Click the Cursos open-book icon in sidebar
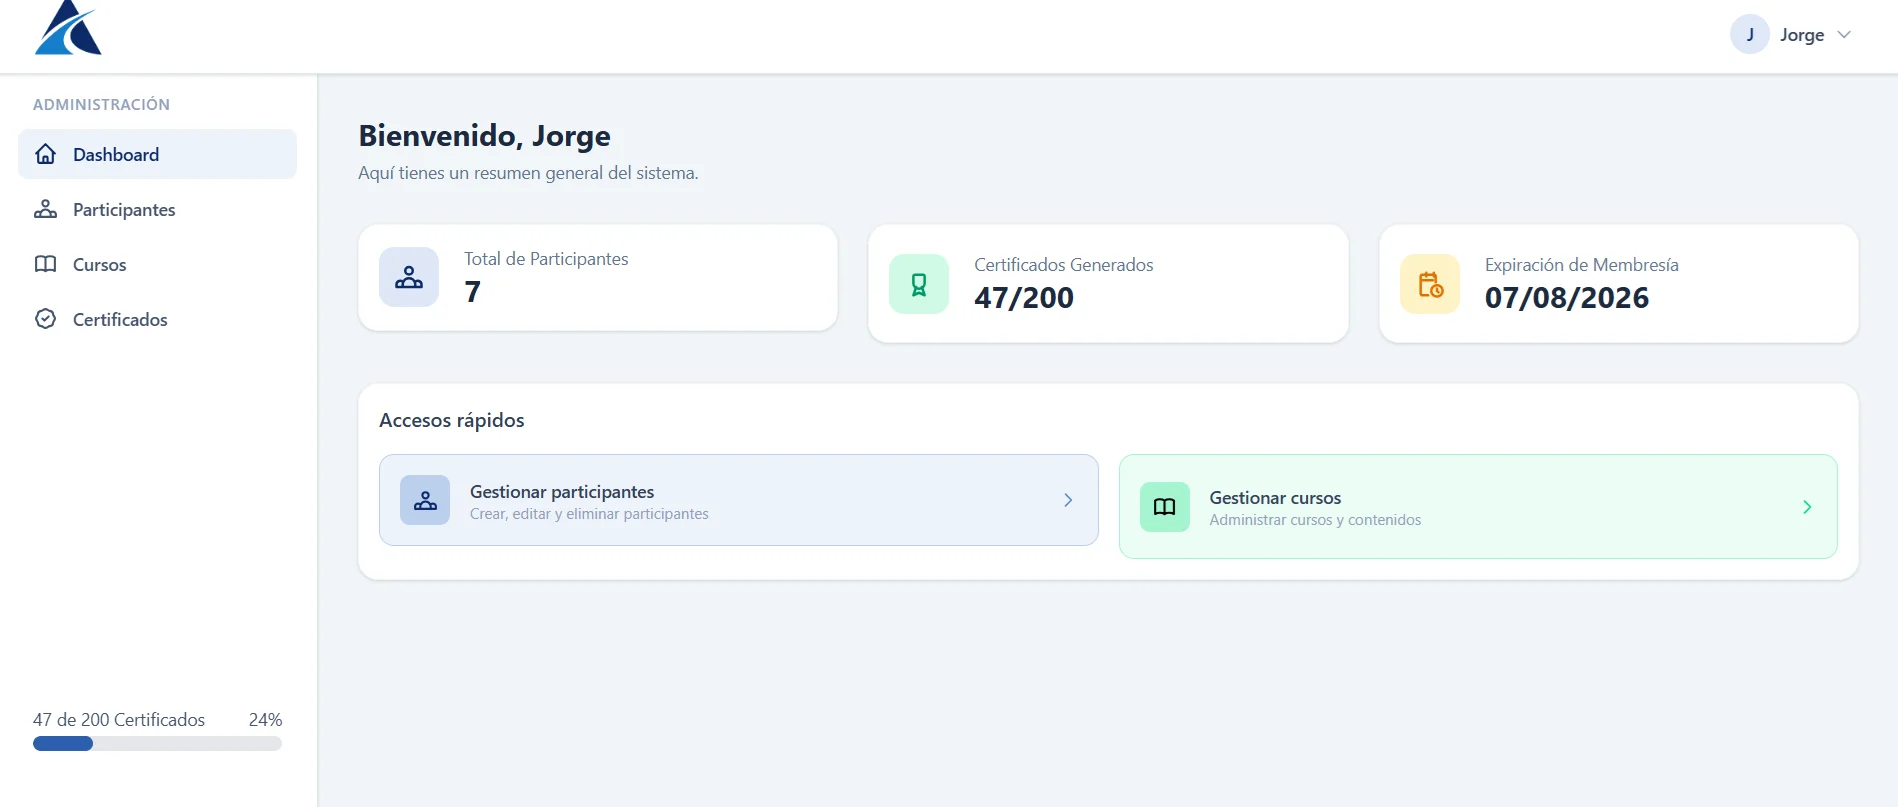The image size is (1898, 807). 45,264
